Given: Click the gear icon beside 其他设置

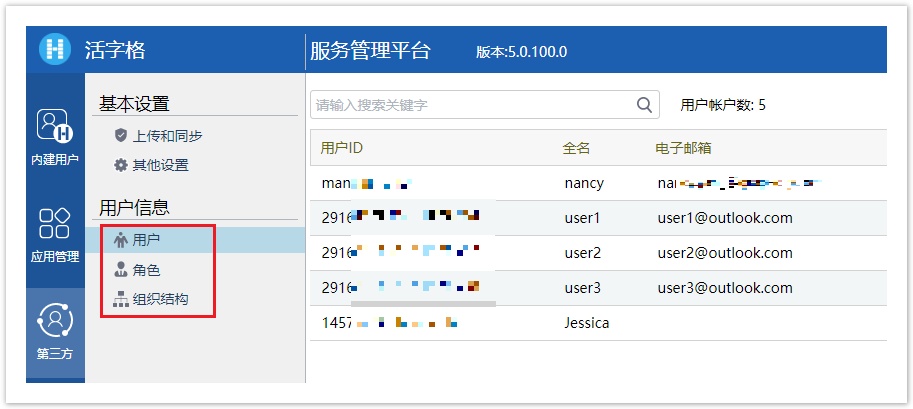Looking at the screenshot, I should coord(121,165).
